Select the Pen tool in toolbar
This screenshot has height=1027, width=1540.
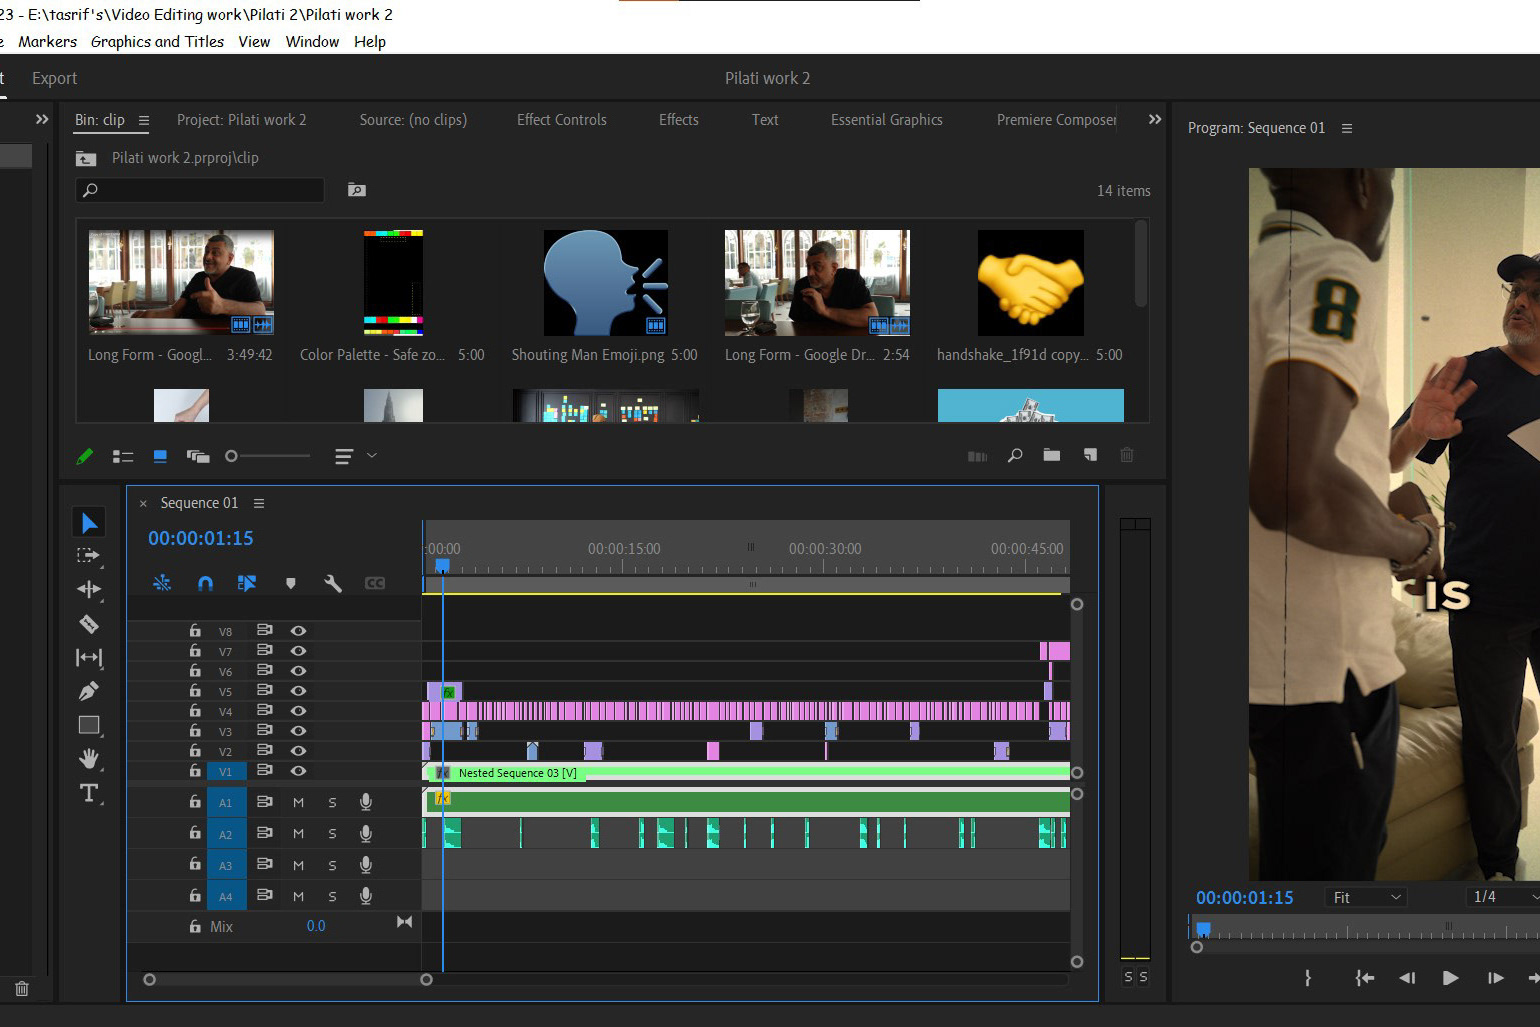tap(89, 691)
